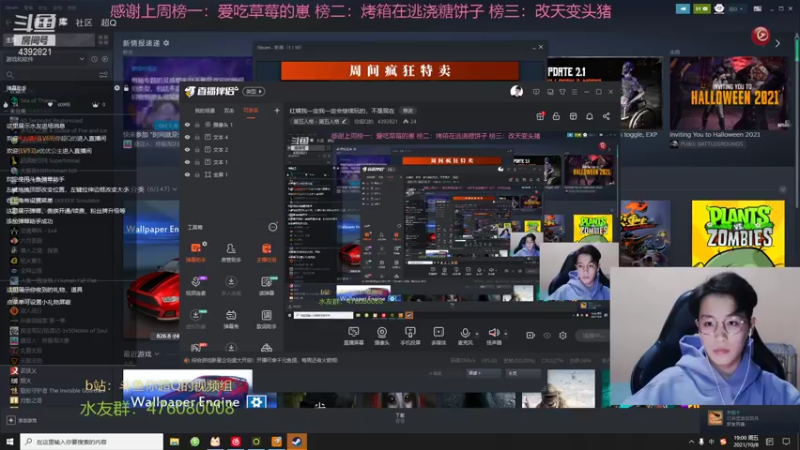Click Steam library grid view icon

104,40
